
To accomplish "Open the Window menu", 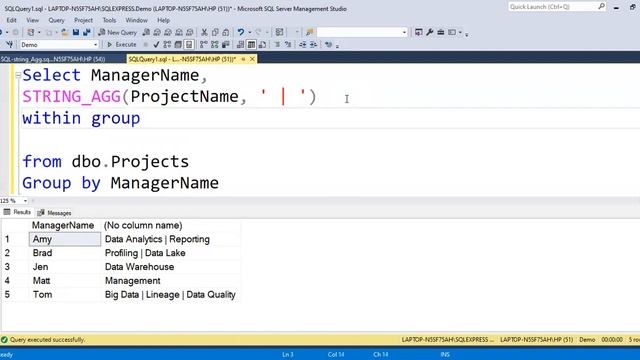I will [x=136, y=20].
